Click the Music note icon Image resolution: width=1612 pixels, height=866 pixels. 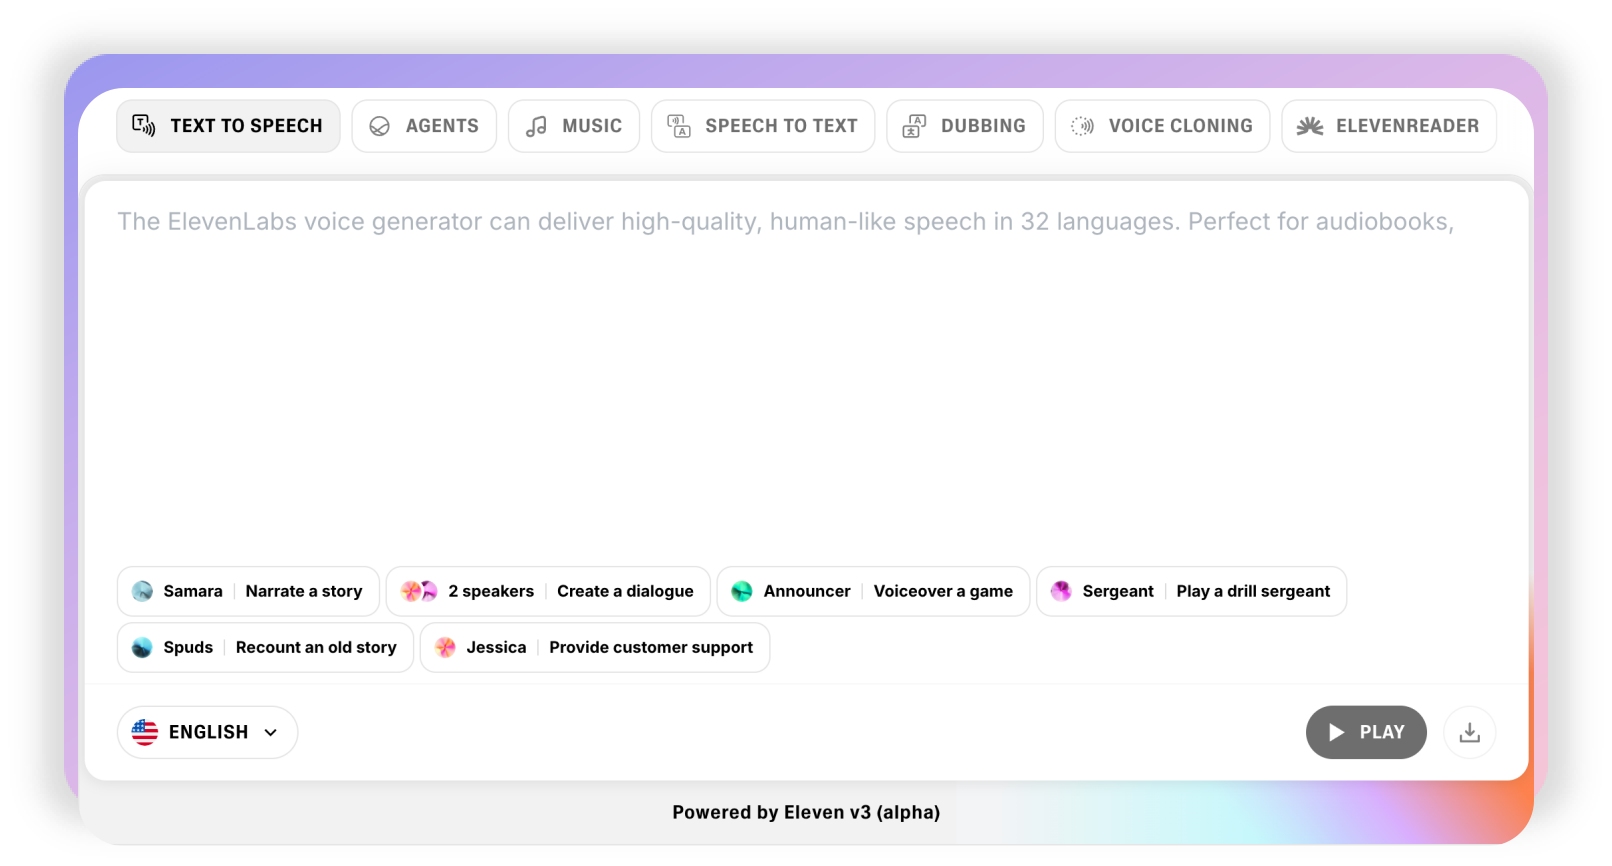coord(537,126)
